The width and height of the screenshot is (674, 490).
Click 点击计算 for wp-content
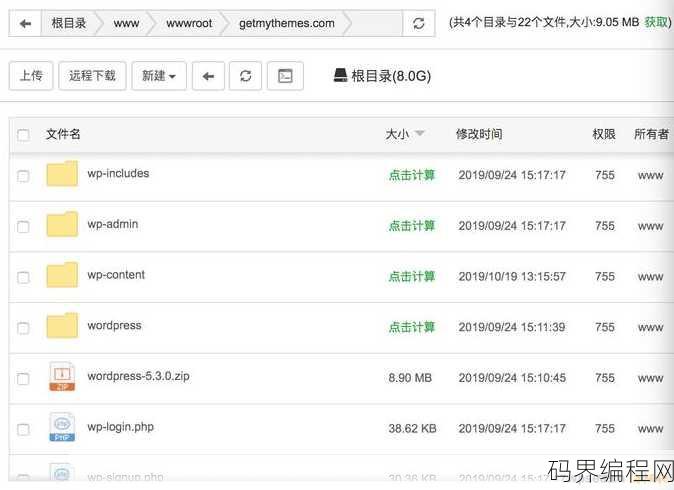[x=412, y=277]
